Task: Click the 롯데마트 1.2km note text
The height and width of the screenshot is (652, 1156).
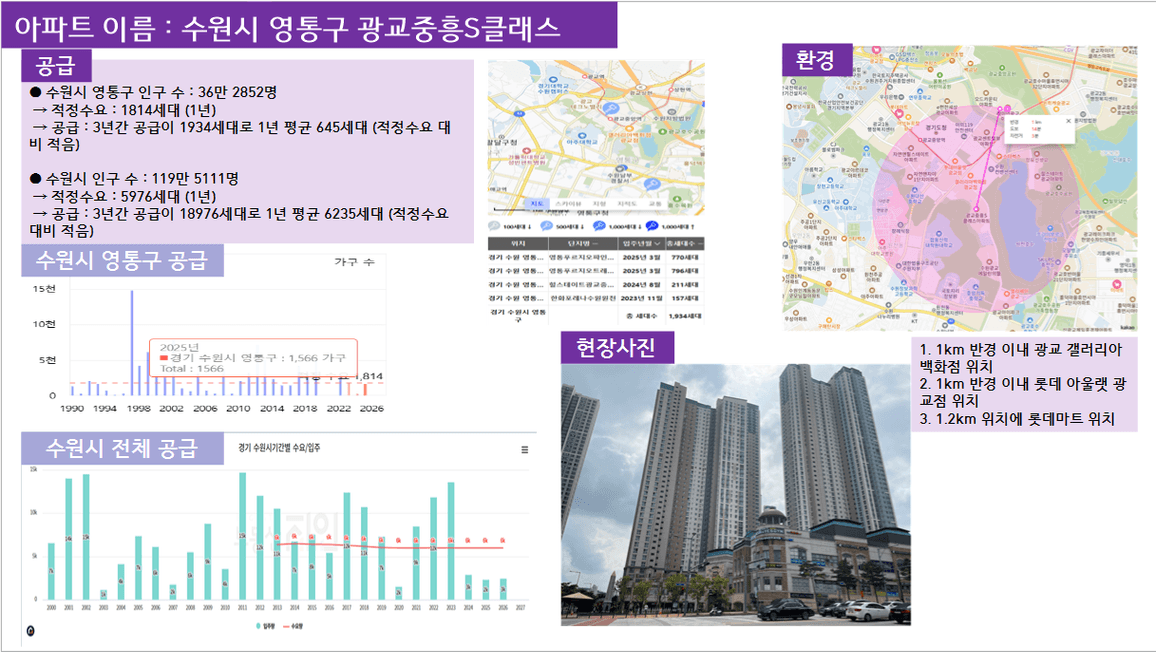Action: pyautogui.click(x=1017, y=419)
